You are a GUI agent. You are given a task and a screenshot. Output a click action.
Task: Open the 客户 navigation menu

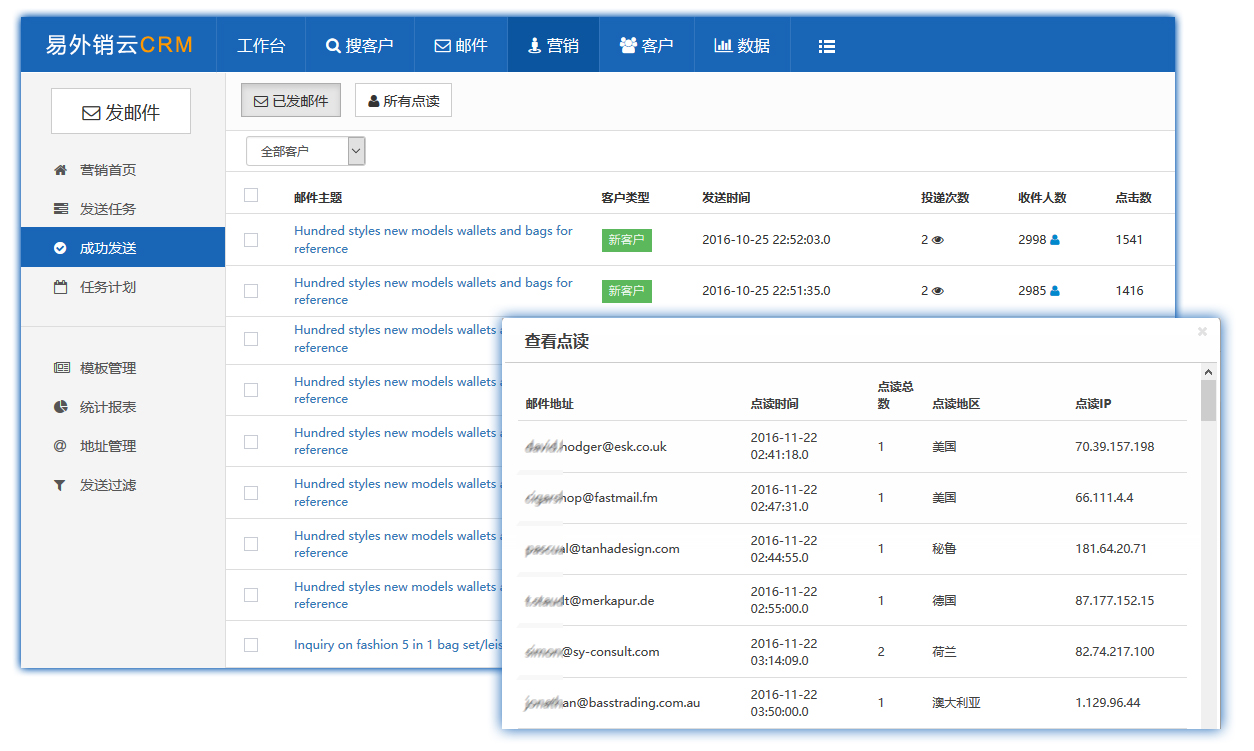646,46
